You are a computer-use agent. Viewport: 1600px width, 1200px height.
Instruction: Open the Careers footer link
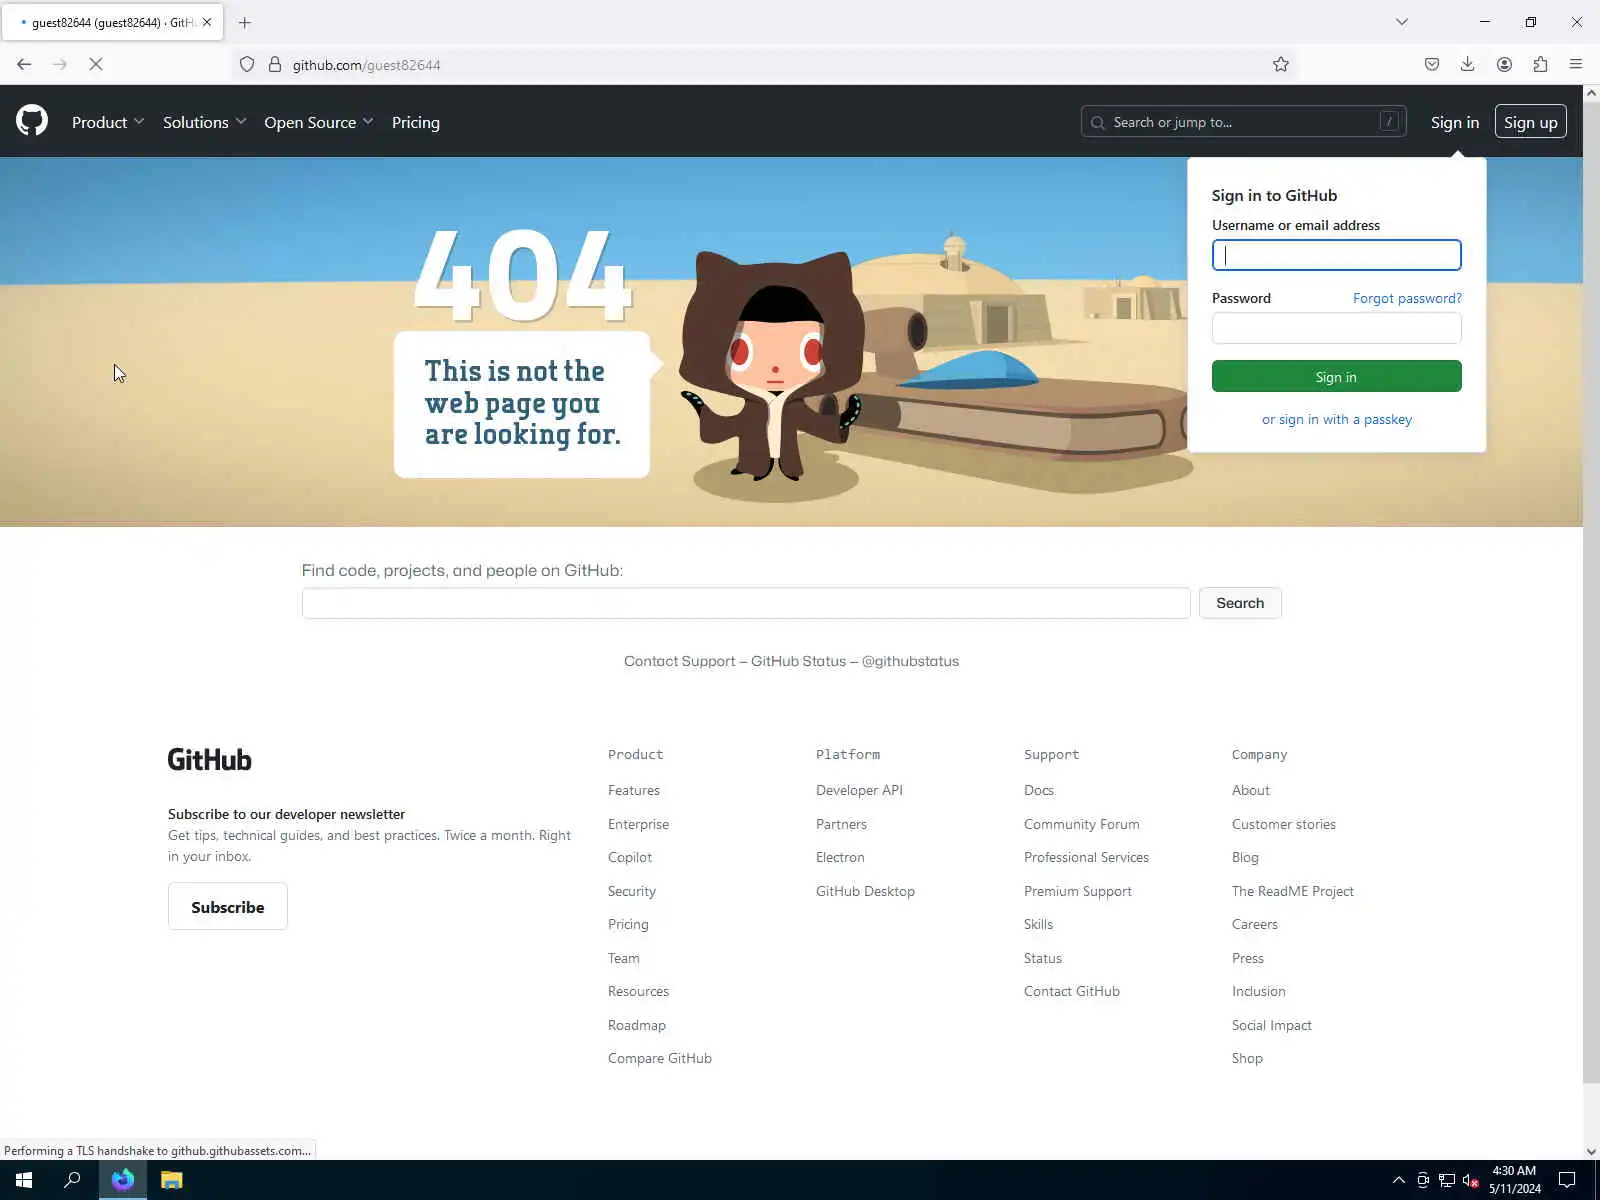point(1255,924)
